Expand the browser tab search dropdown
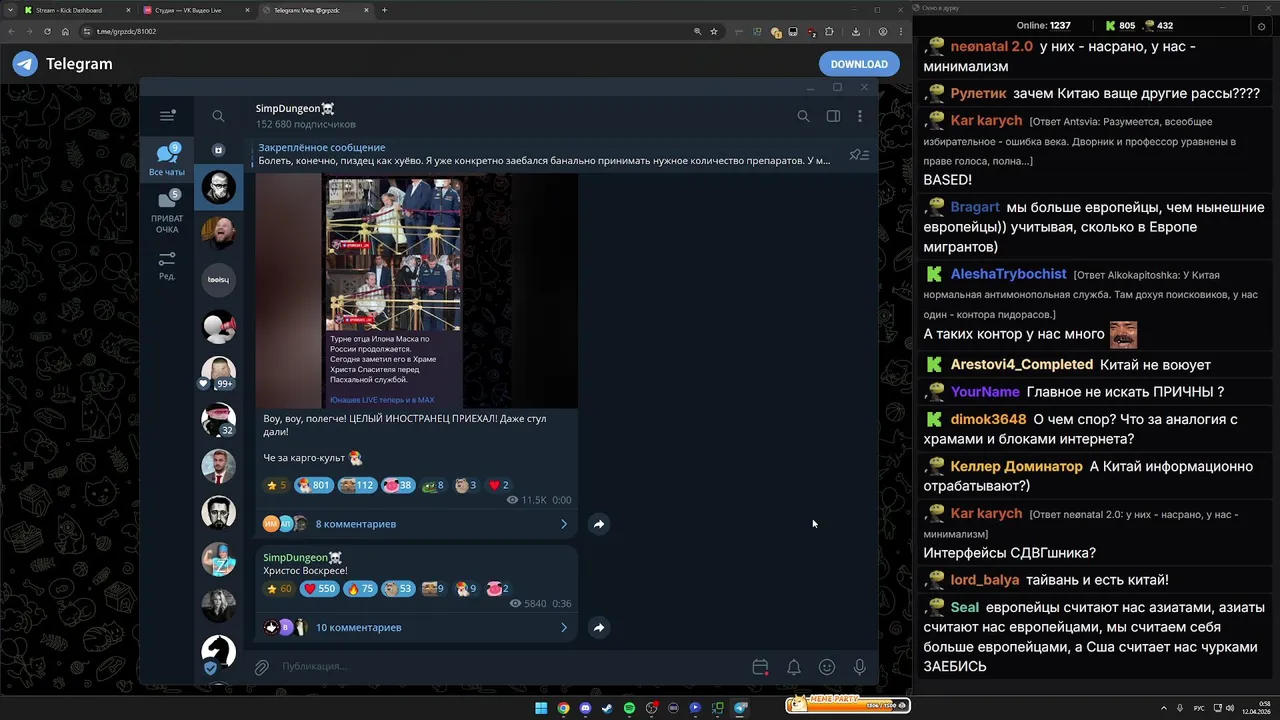Viewport: 1280px width, 720px height. [x=9, y=10]
